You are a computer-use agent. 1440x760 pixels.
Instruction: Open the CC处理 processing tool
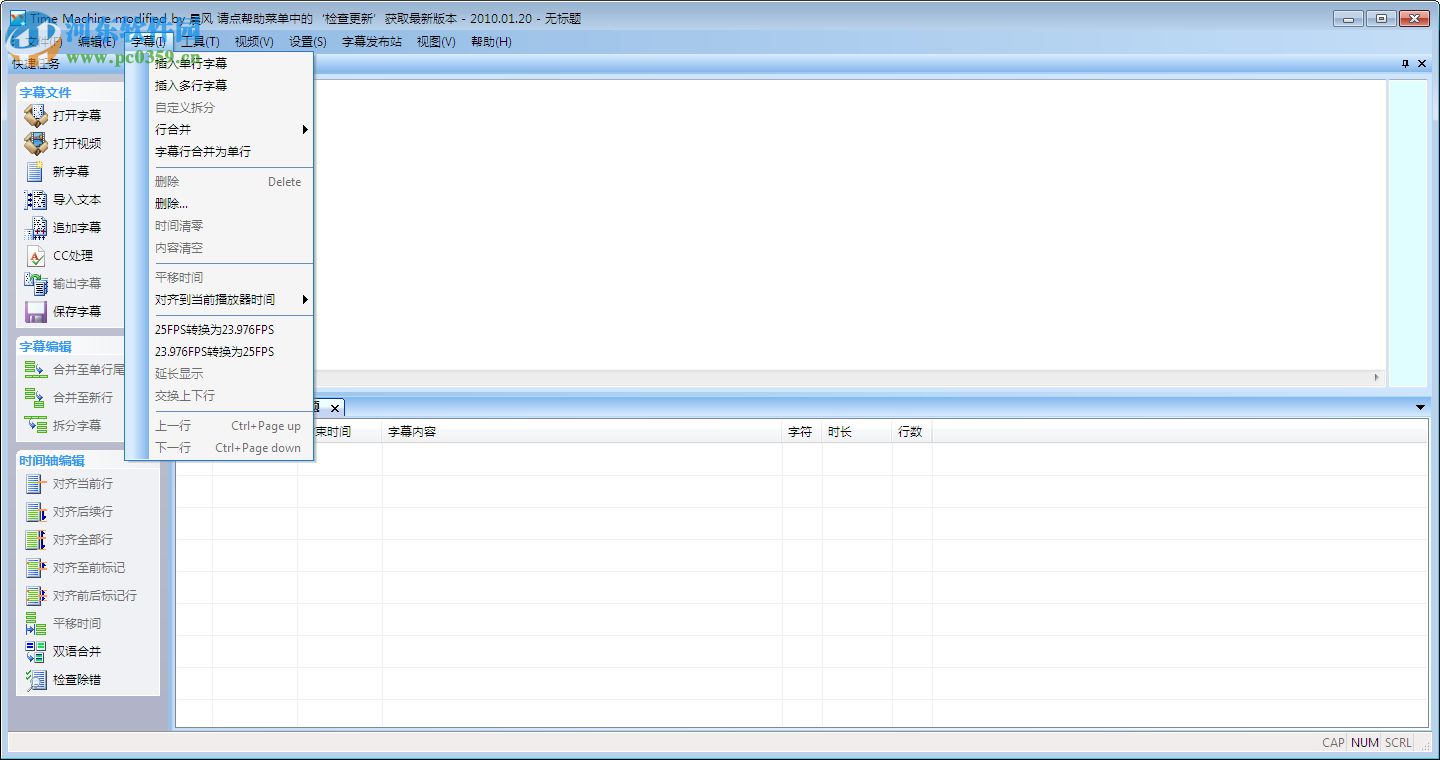pyautogui.click(x=36, y=255)
